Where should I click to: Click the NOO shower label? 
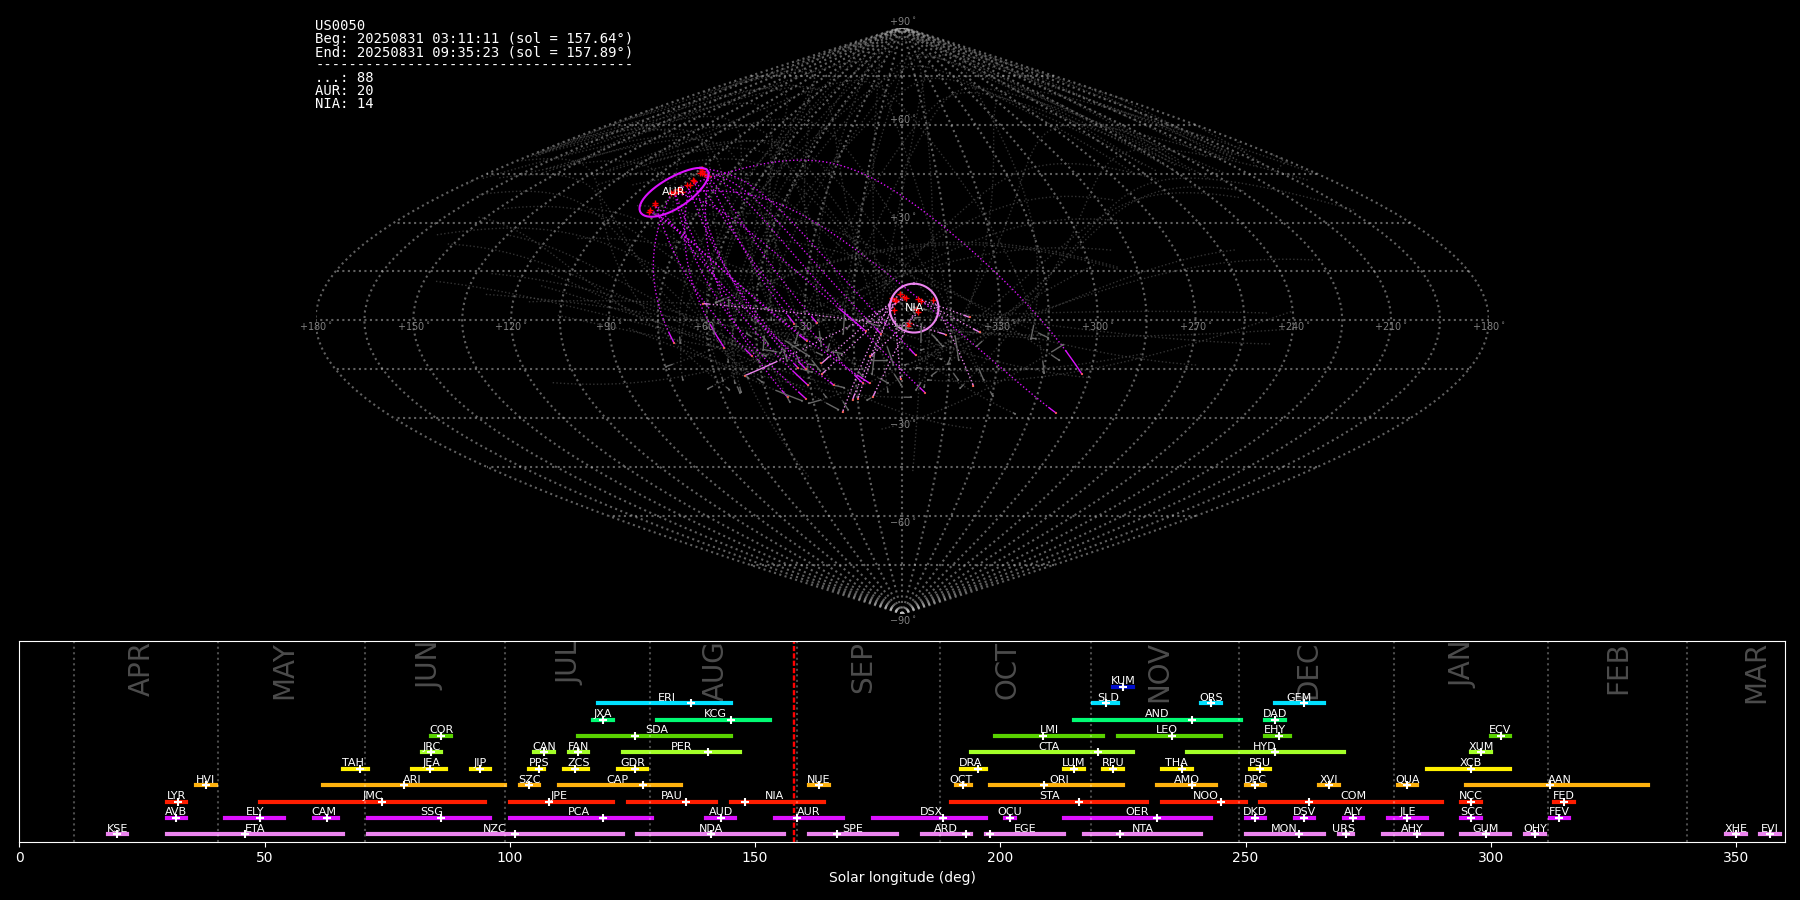click(1206, 796)
